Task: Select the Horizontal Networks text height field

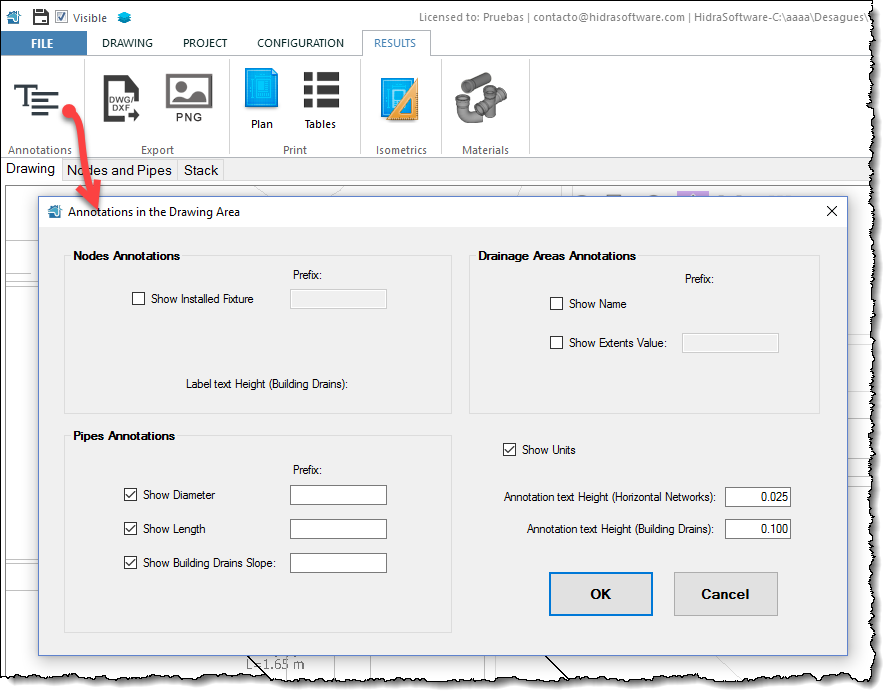Action: [758, 496]
